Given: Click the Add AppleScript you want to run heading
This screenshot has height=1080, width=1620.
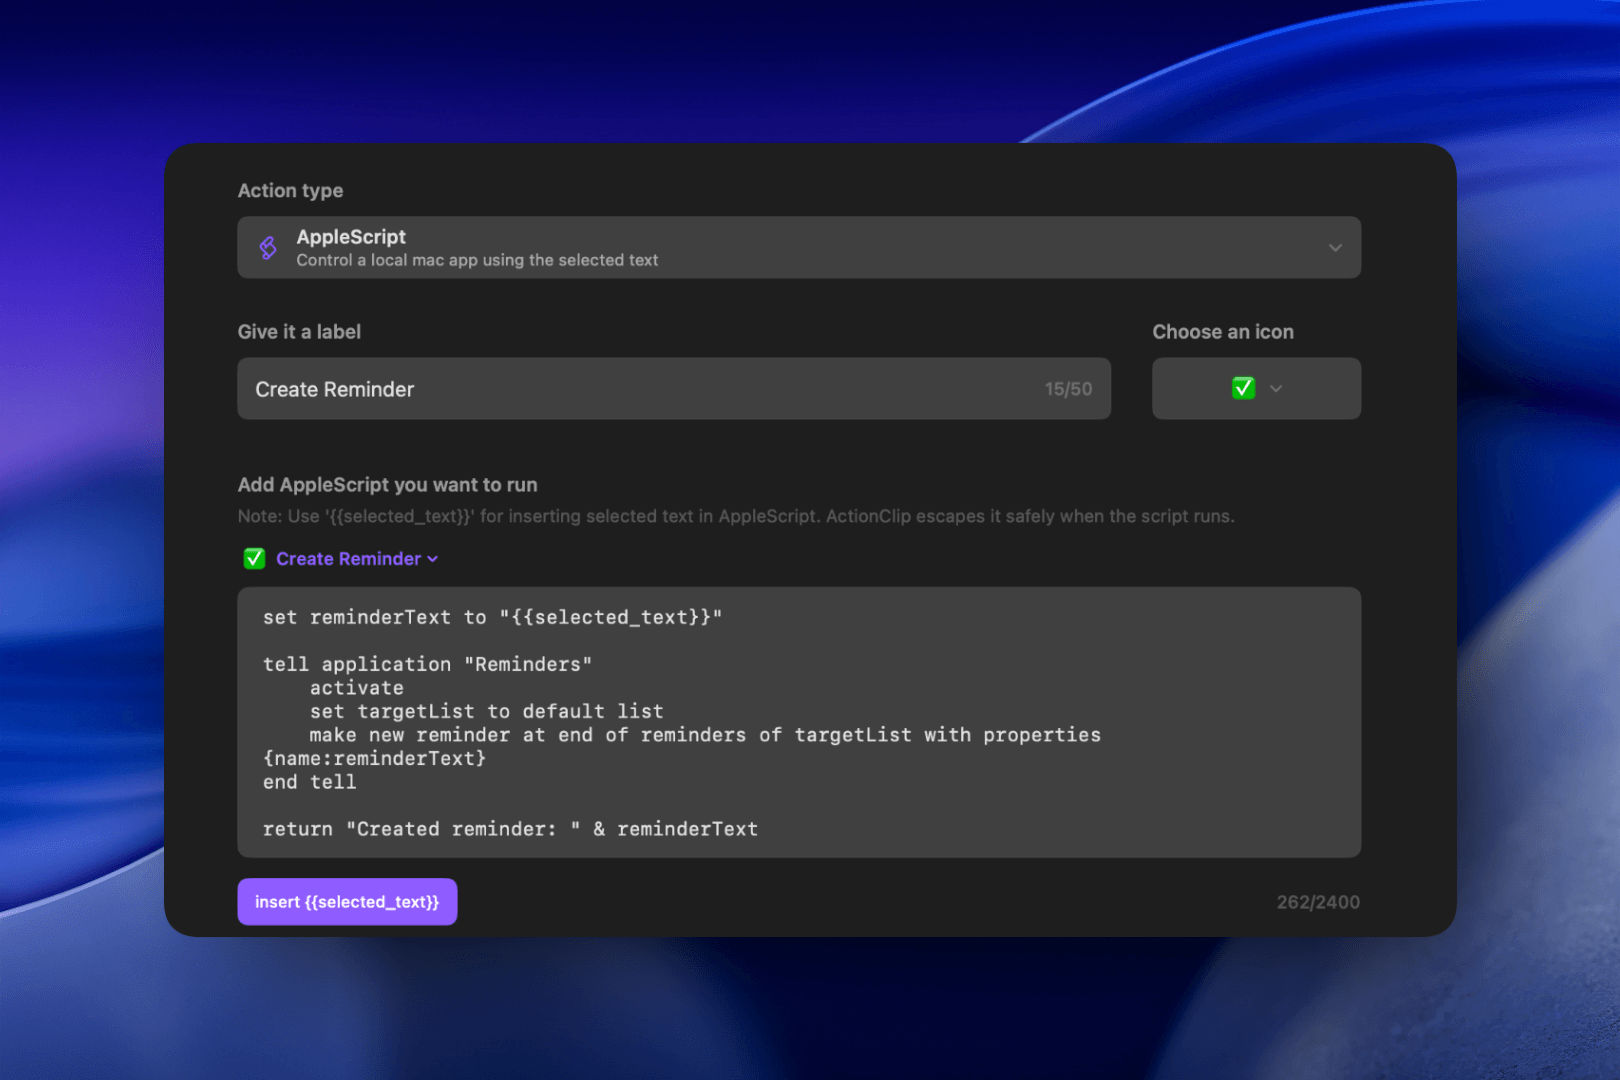Looking at the screenshot, I should click(x=387, y=485).
